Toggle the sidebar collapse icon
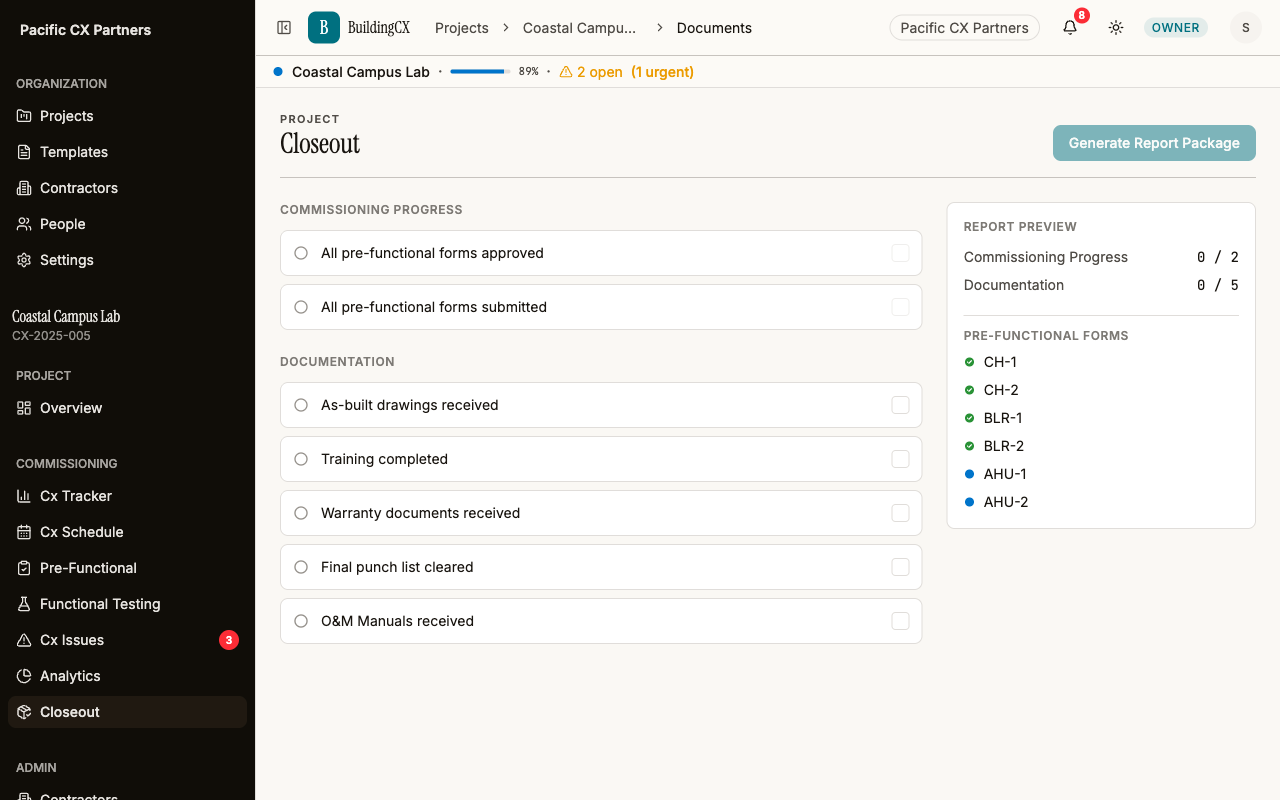This screenshot has height=800, width=1280. pyautogui.click(x=284, y=28)
